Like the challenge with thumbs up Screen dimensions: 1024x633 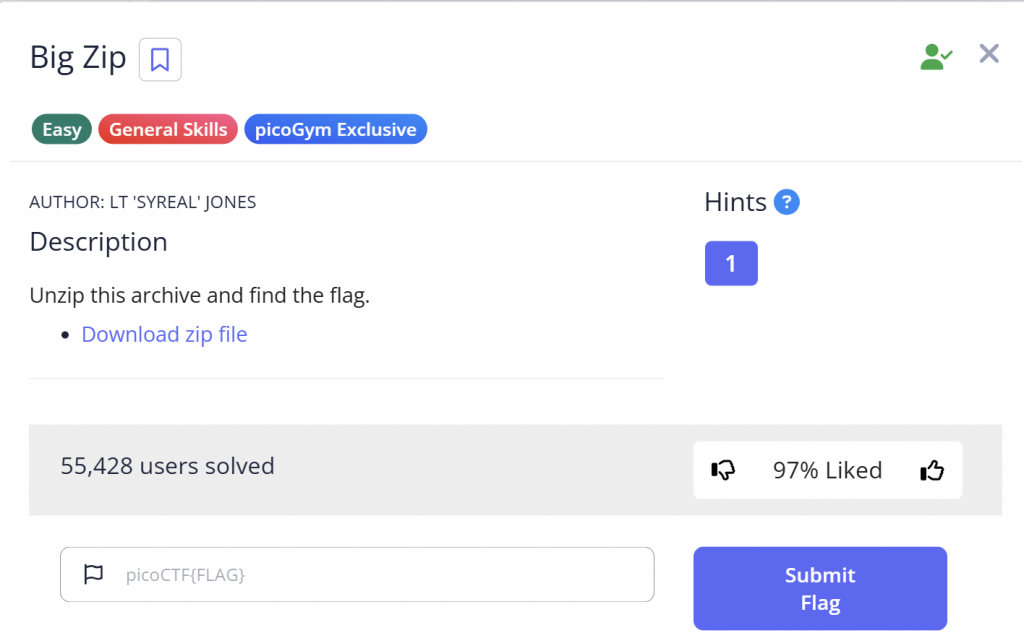[x=932, y=470]
